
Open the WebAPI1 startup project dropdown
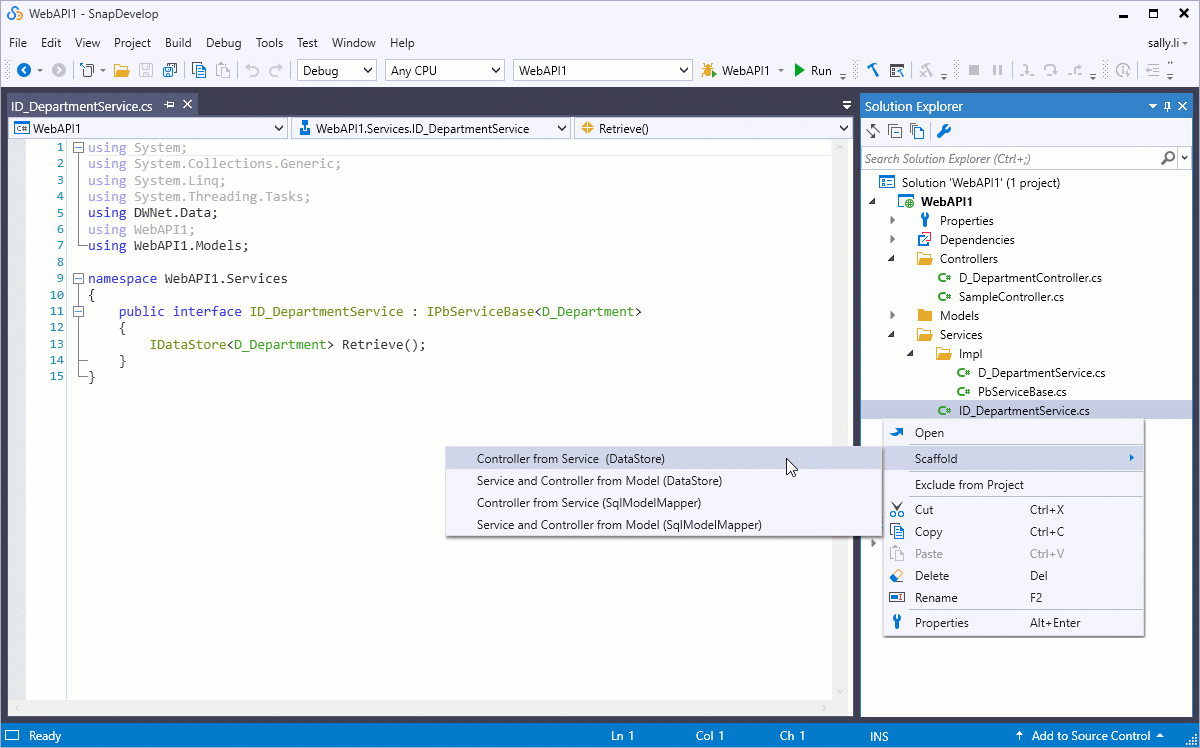[x=684, y=70]
